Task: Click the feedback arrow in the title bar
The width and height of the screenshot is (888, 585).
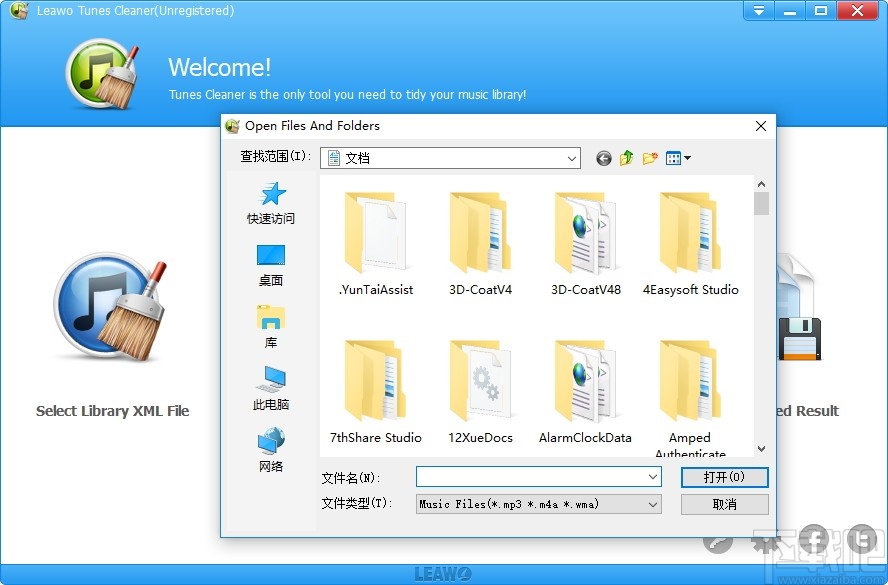Action: (x=758, y=11)
